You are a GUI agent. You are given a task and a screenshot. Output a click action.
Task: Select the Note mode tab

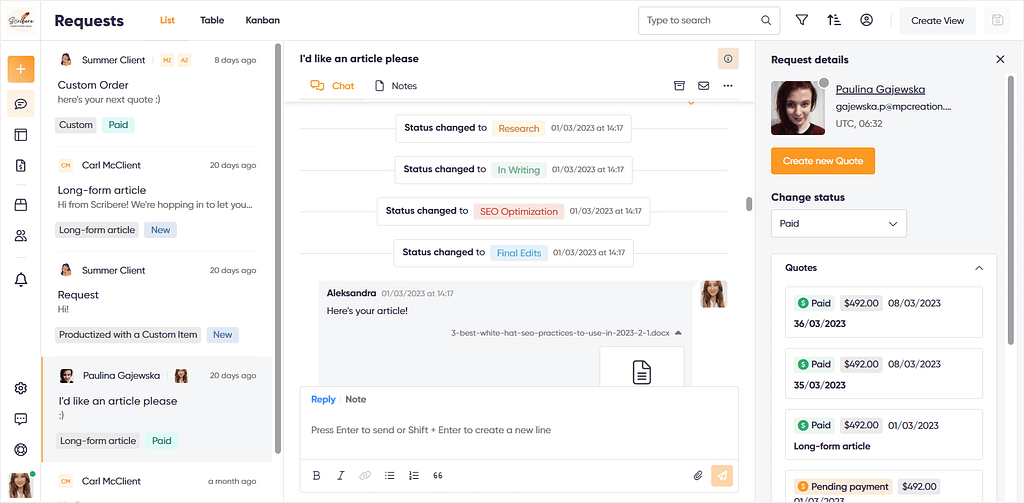pos(356,399)
